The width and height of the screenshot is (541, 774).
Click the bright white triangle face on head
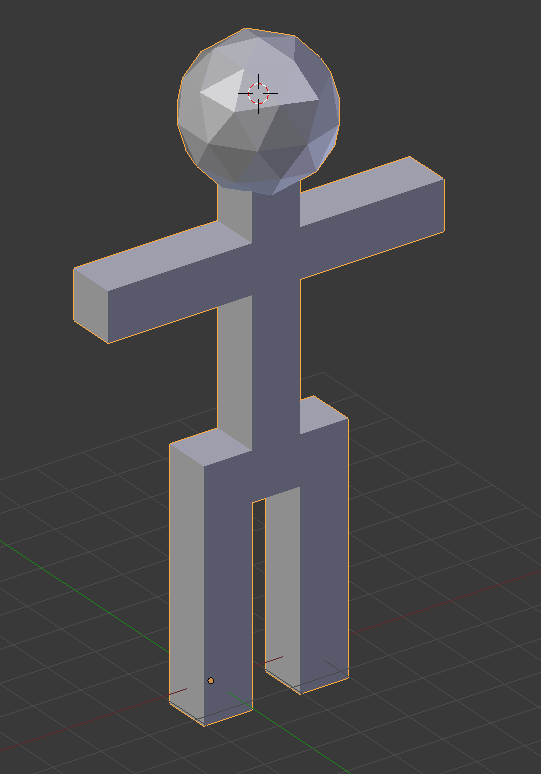pyautogui.click(x=225, y=90)
